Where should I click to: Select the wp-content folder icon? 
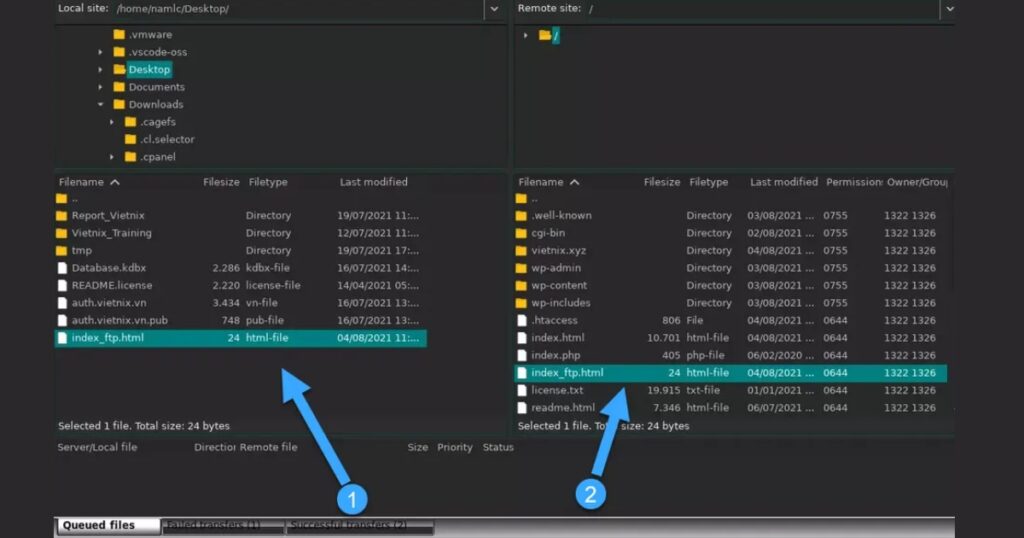click(x=521, y=285)
